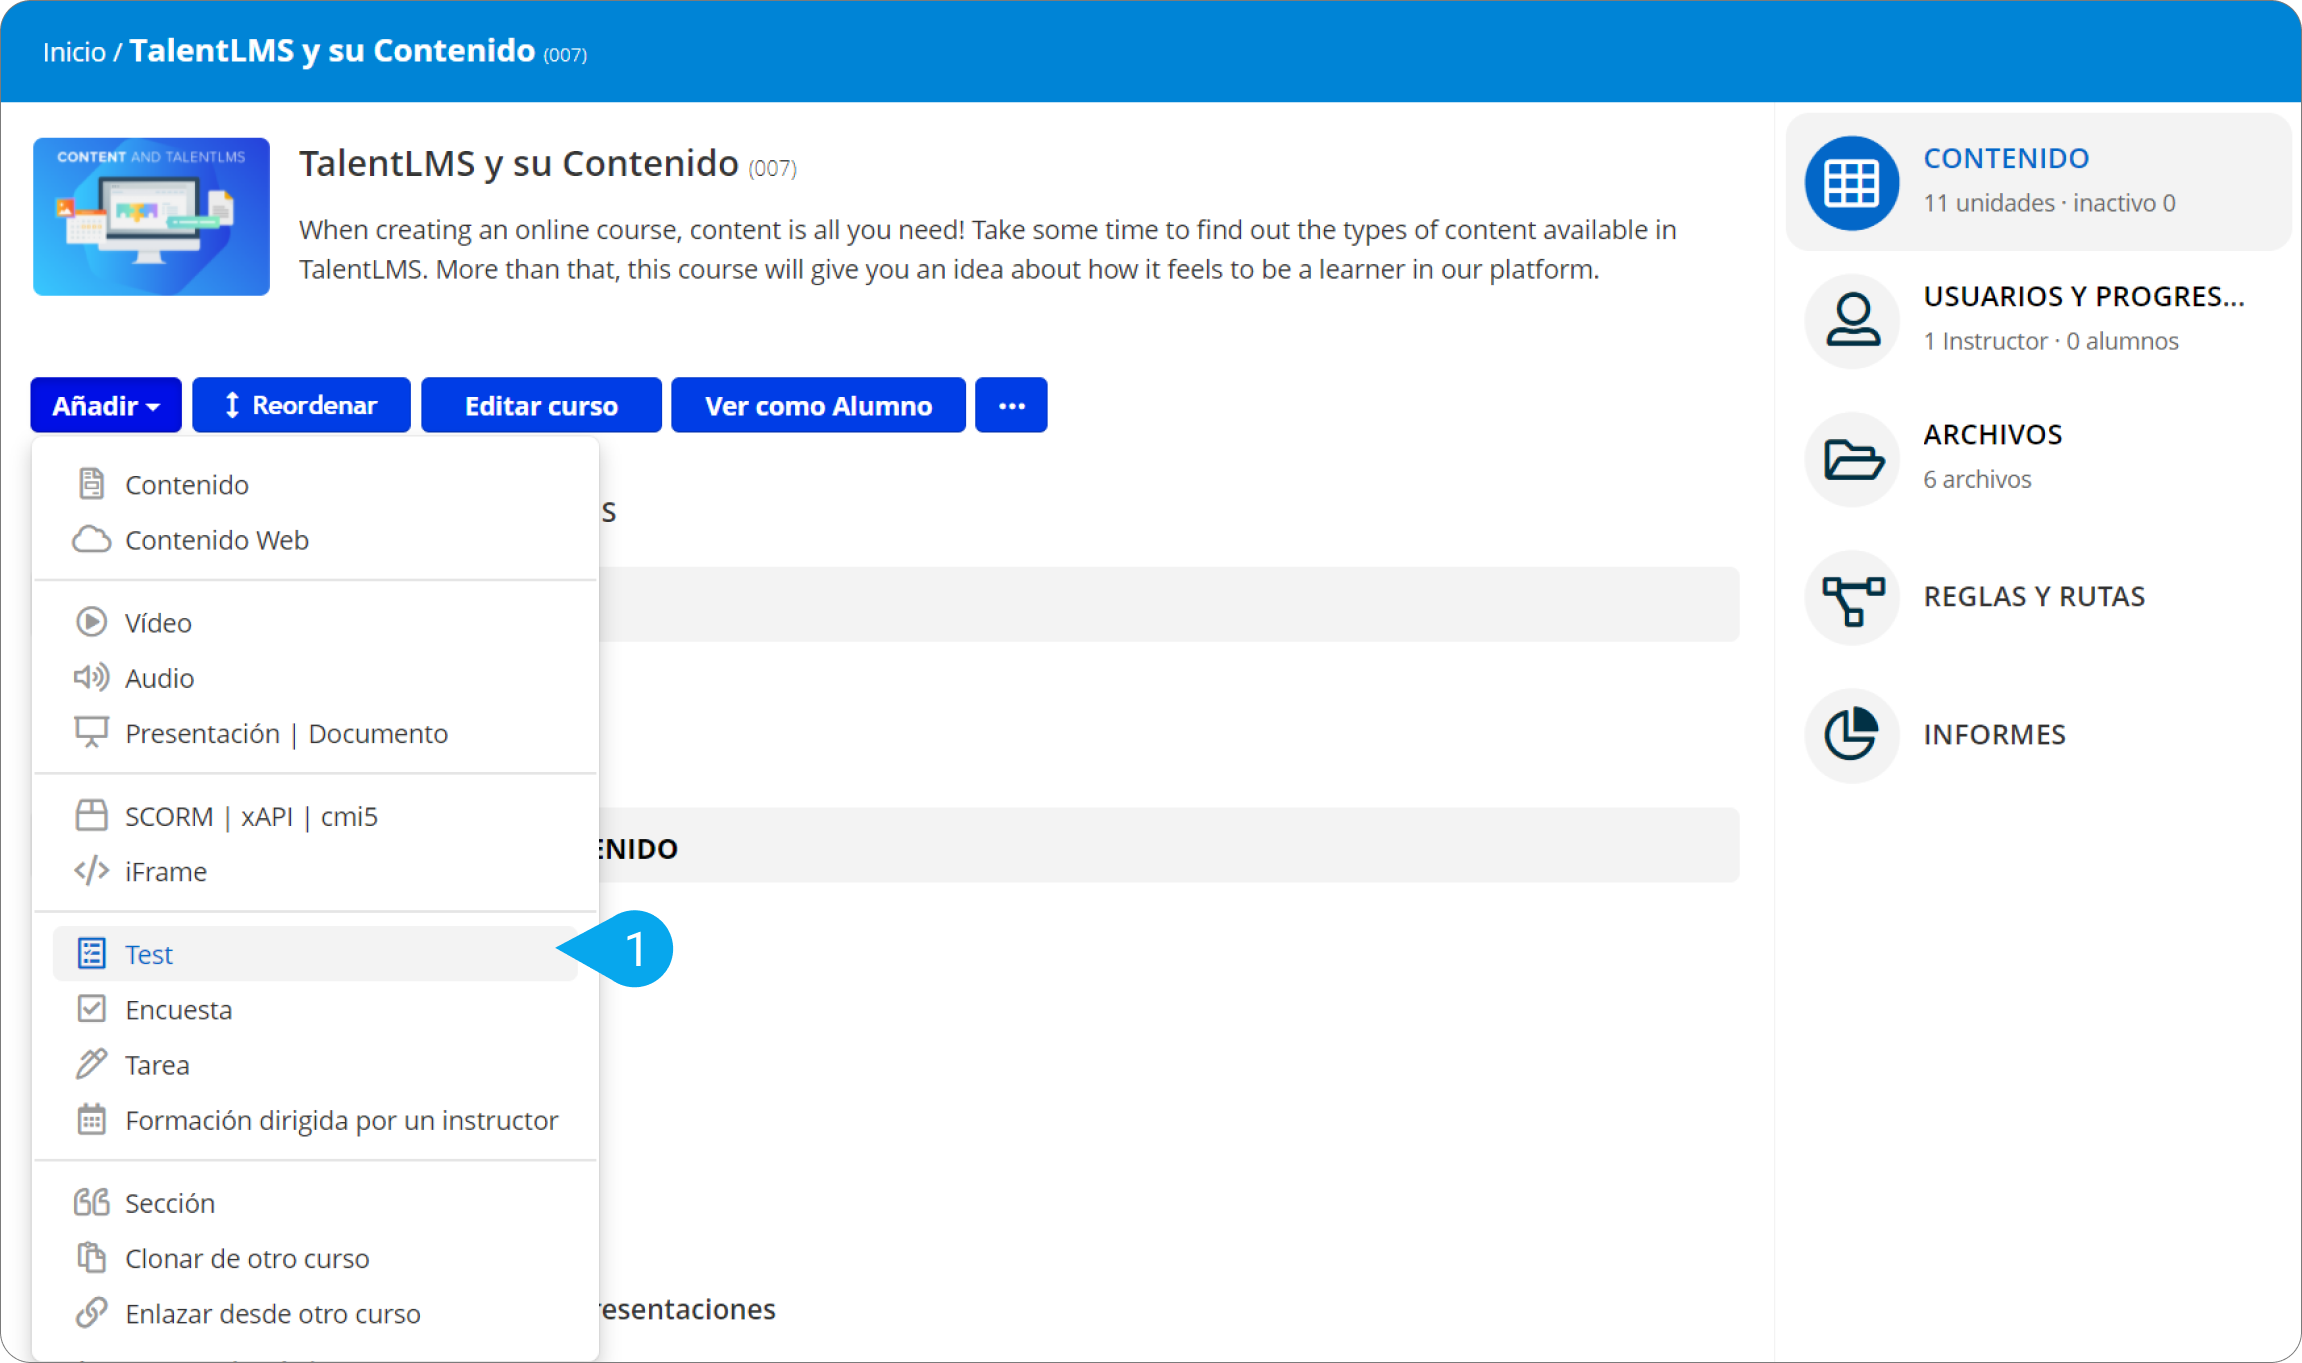Click the calendar icon for instructor-led training

(91, 1119)
